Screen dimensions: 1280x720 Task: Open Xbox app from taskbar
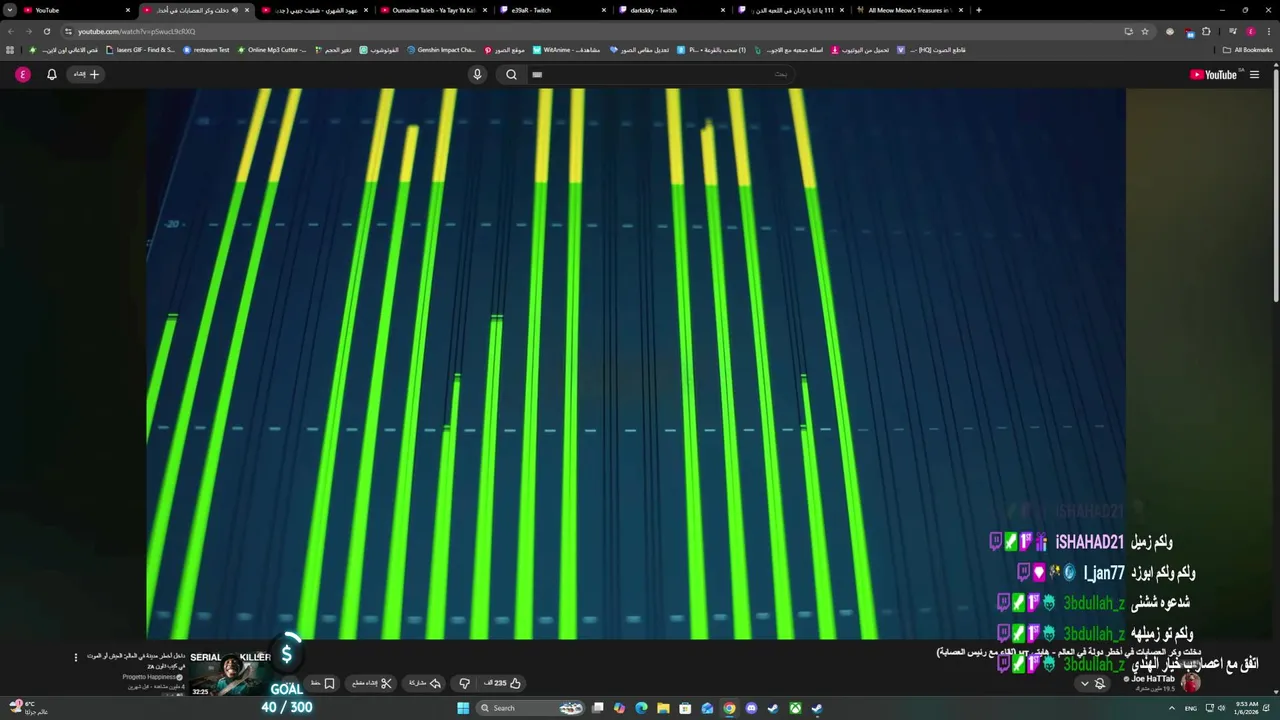pos(795,708)
